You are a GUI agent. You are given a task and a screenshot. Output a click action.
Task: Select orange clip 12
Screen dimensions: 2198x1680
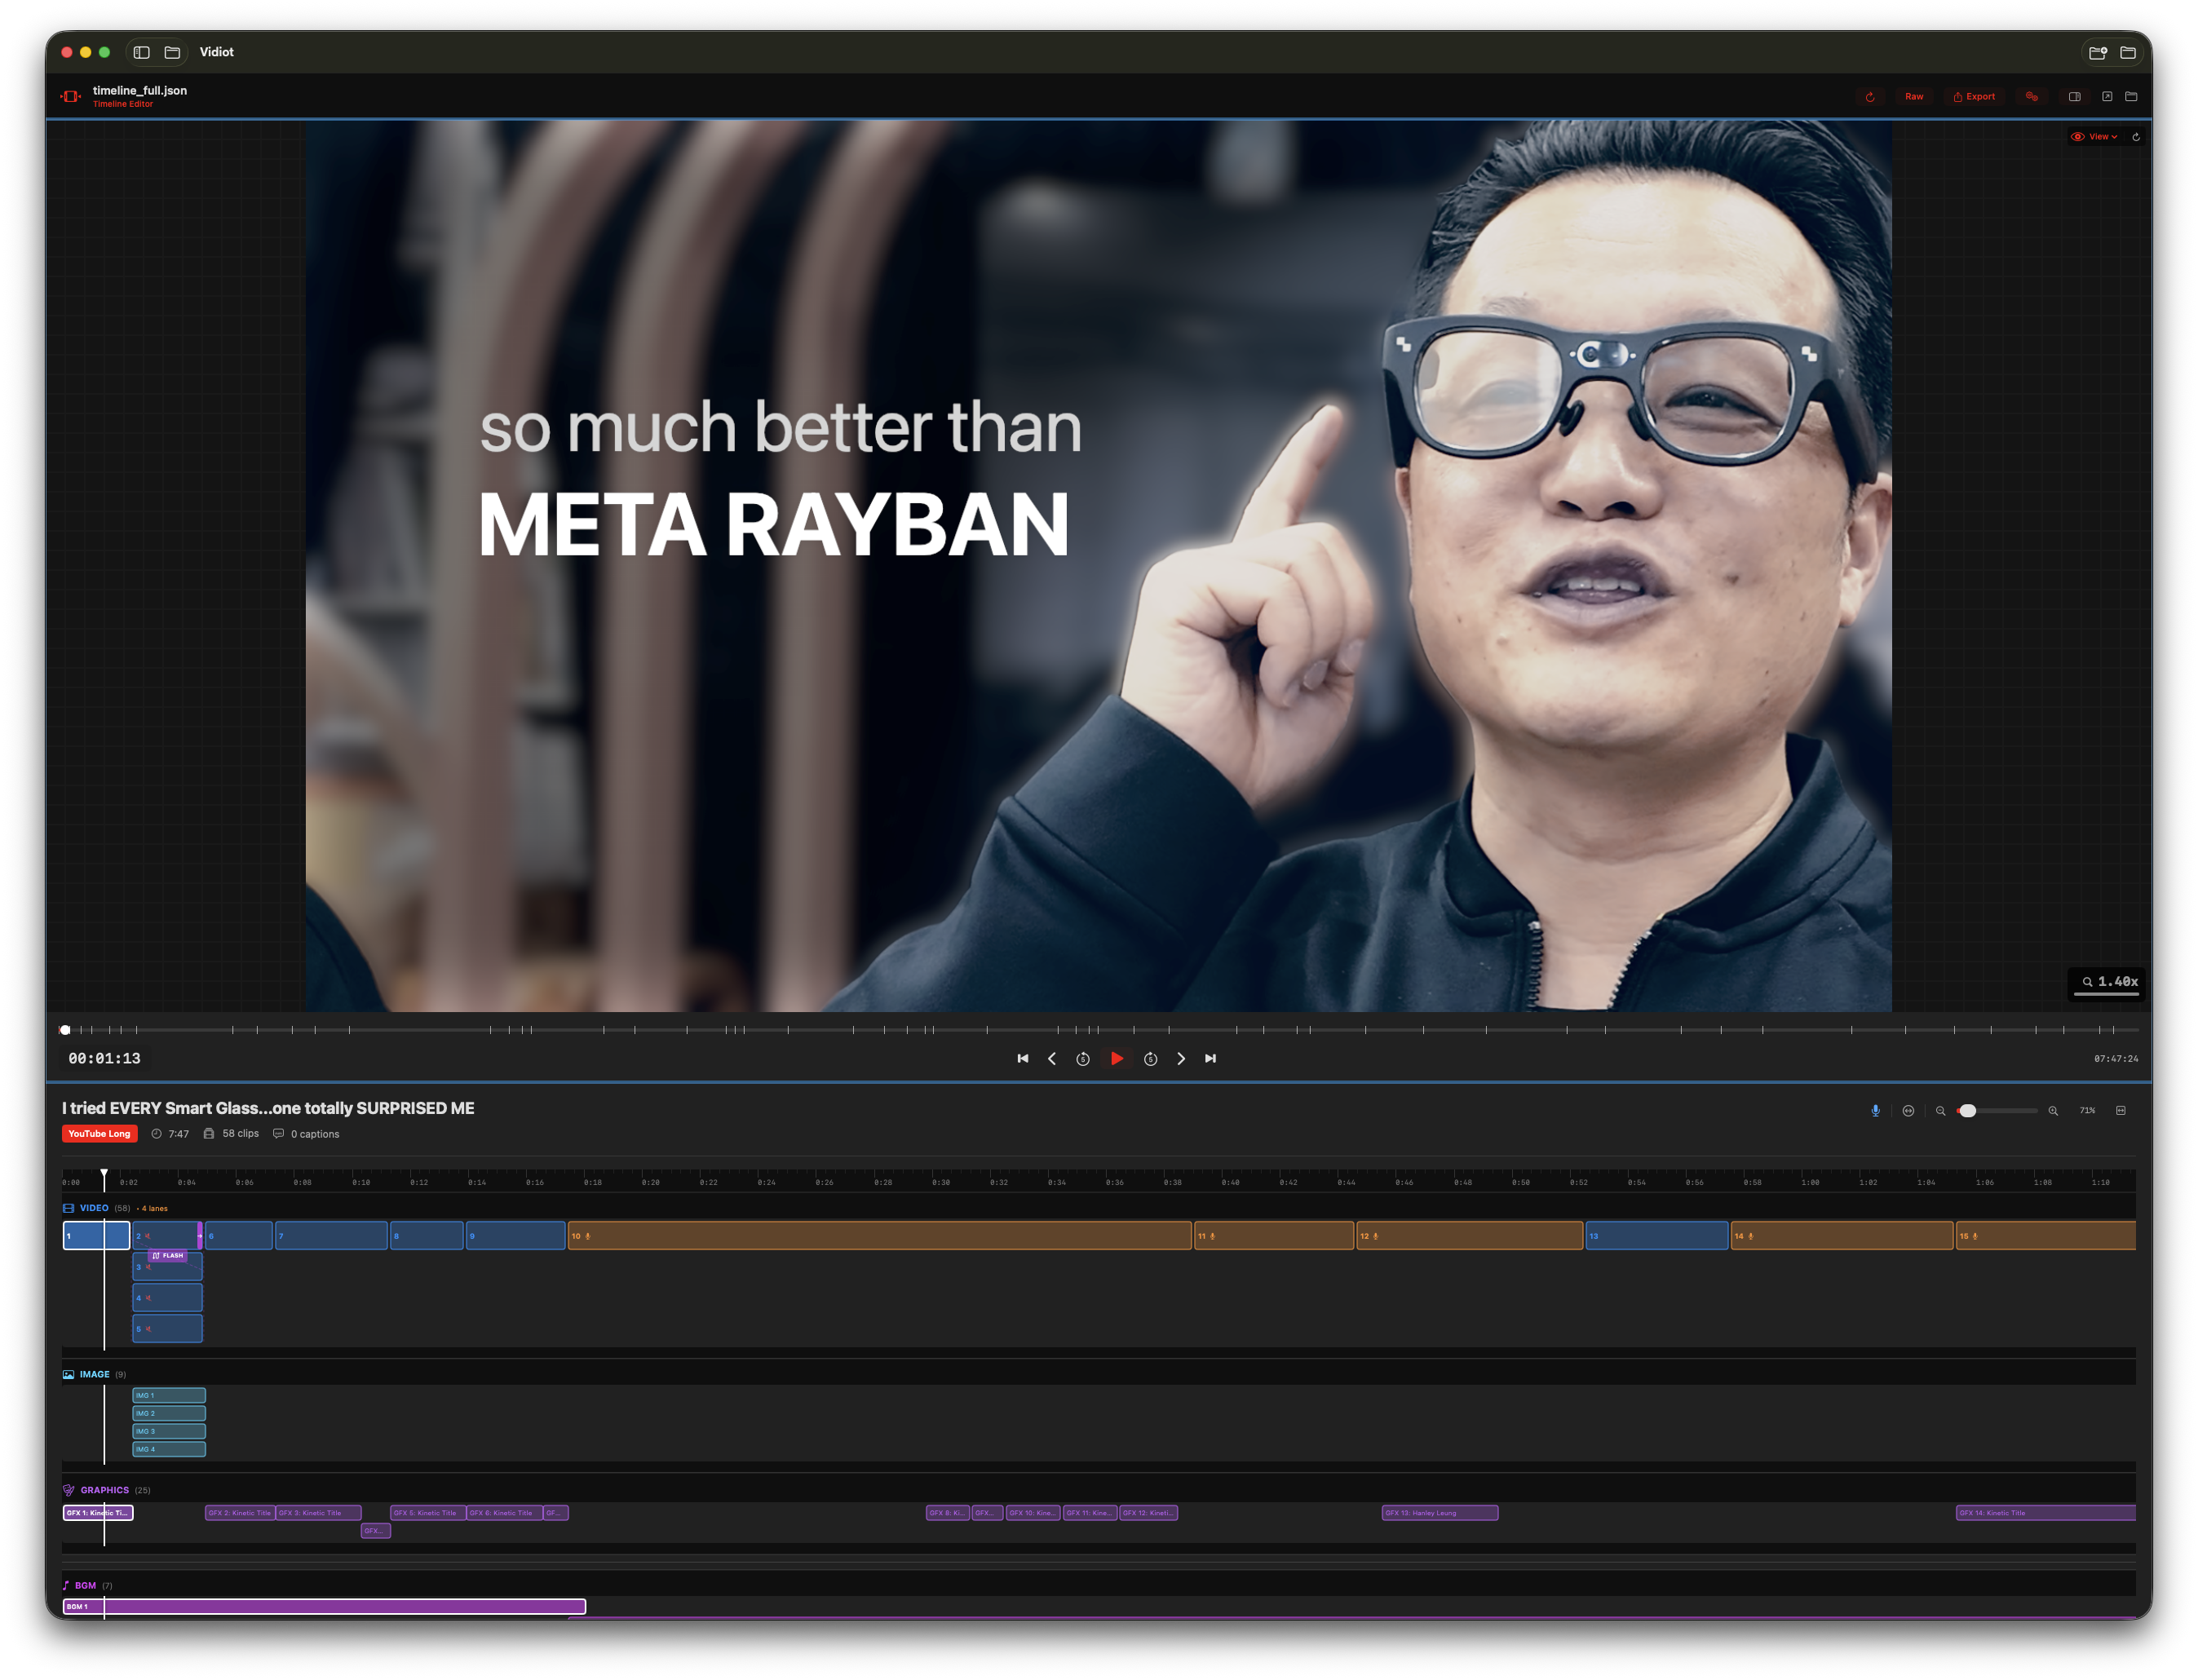(1469, 1235)
